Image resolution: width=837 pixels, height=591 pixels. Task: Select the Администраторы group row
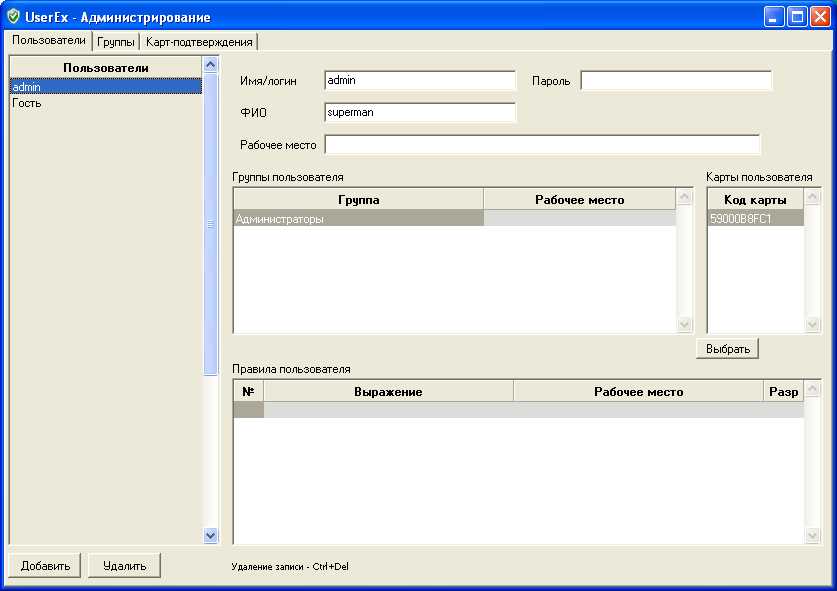pyautogui.click(x=358, y=219)
